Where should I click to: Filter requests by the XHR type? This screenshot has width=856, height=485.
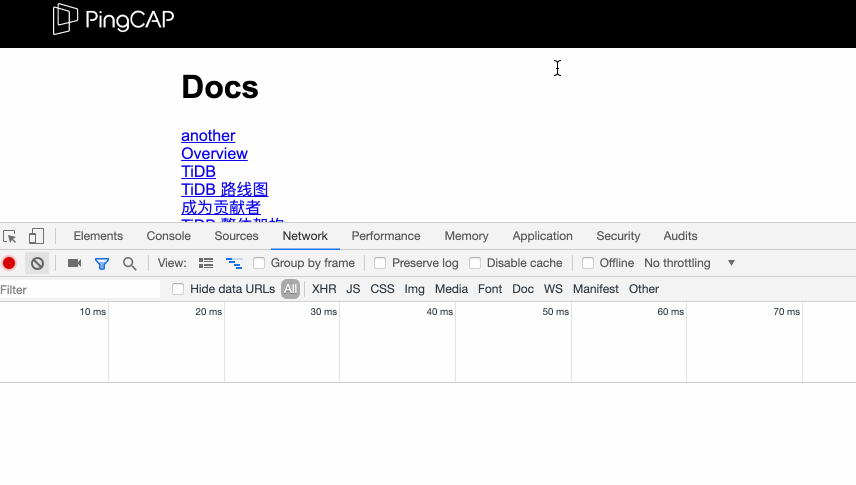(324, 289)
